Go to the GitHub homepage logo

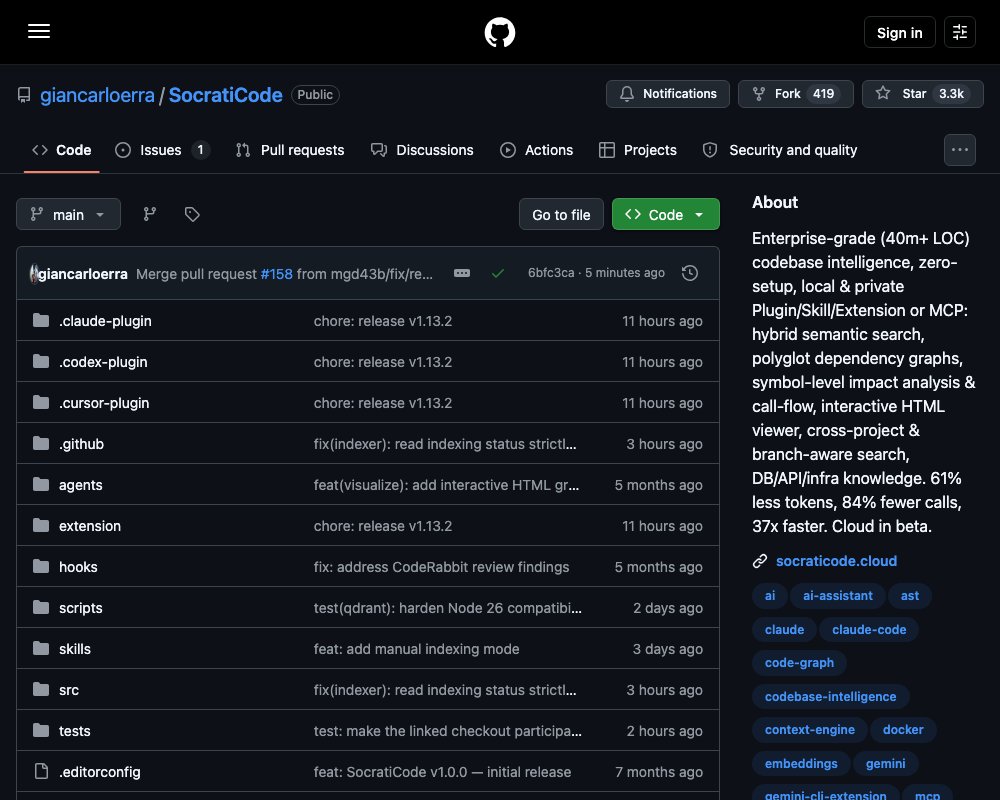point(499,32)
